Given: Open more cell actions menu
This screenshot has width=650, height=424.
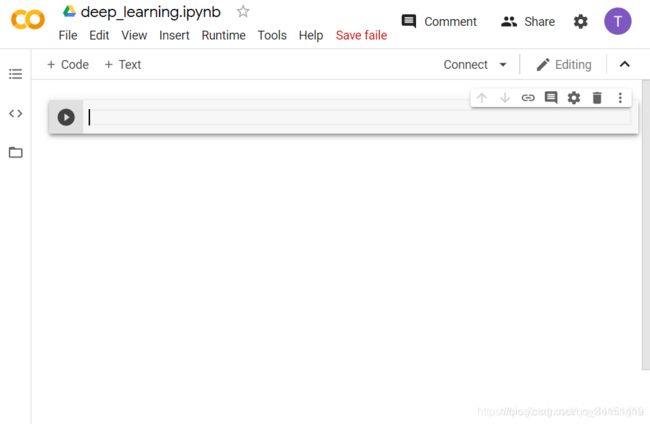Looking at the screenshot, I should pos(620,98).
